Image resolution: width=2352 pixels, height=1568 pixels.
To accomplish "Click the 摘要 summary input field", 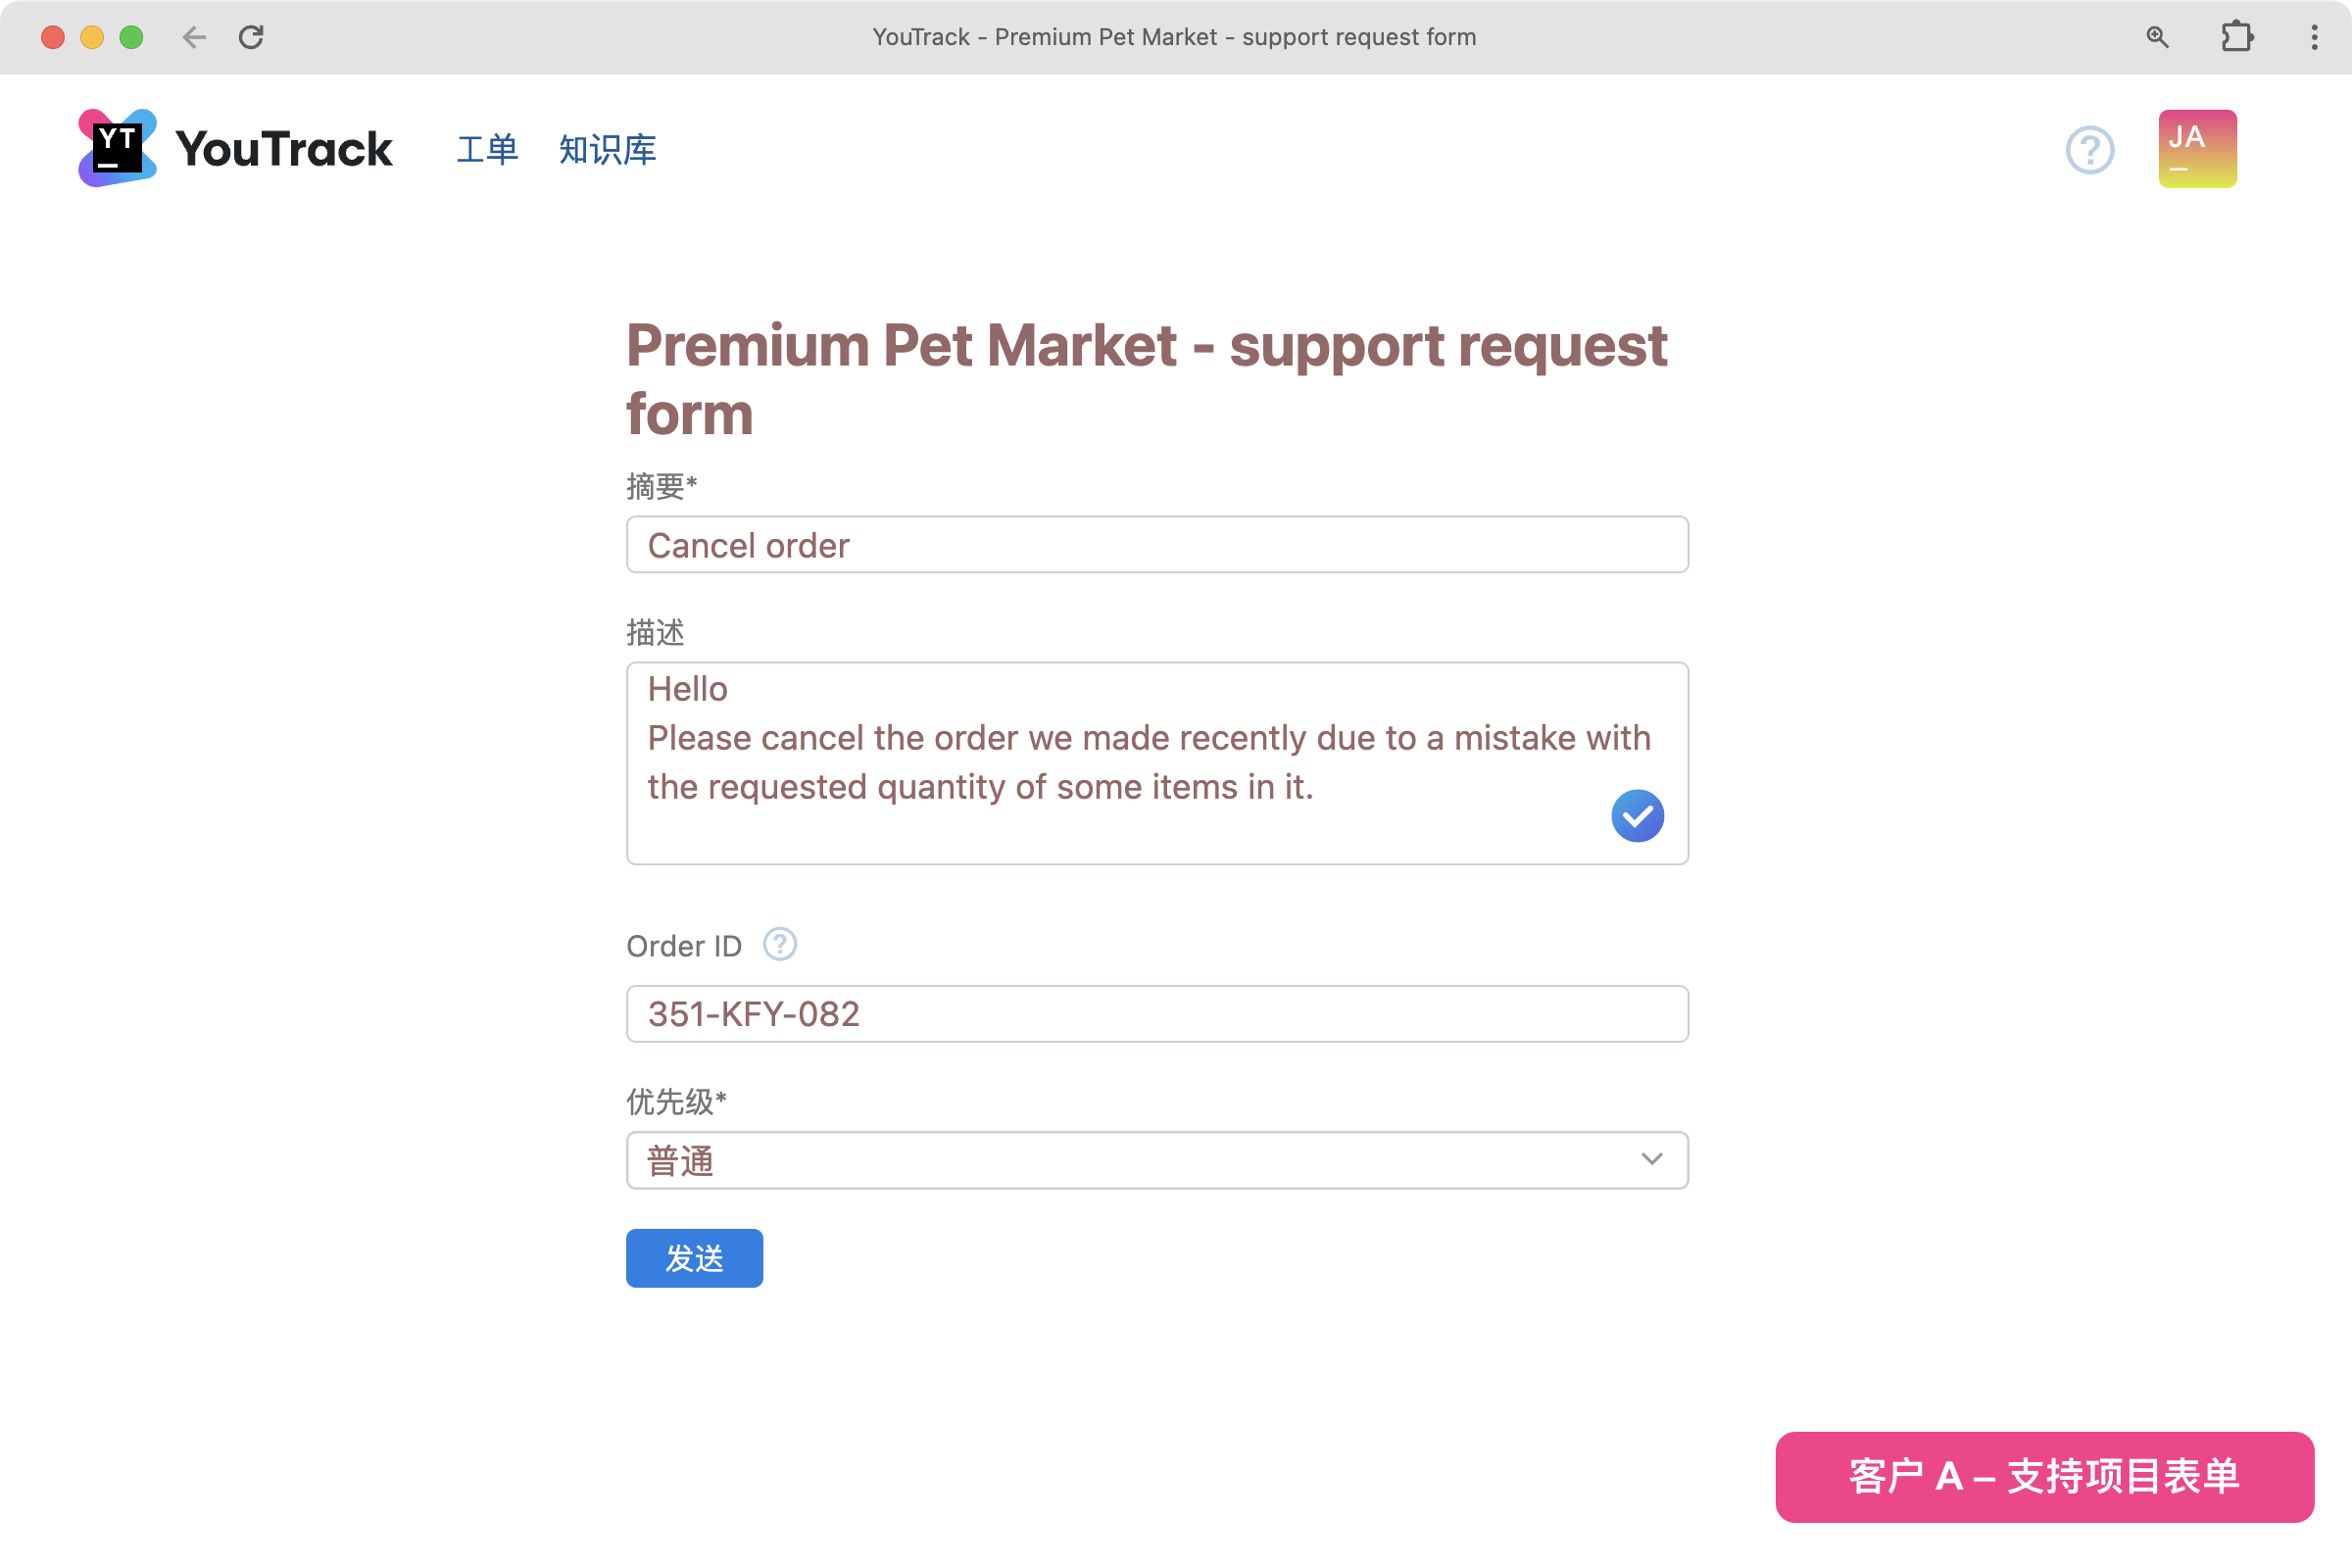I will [1156, 545].
